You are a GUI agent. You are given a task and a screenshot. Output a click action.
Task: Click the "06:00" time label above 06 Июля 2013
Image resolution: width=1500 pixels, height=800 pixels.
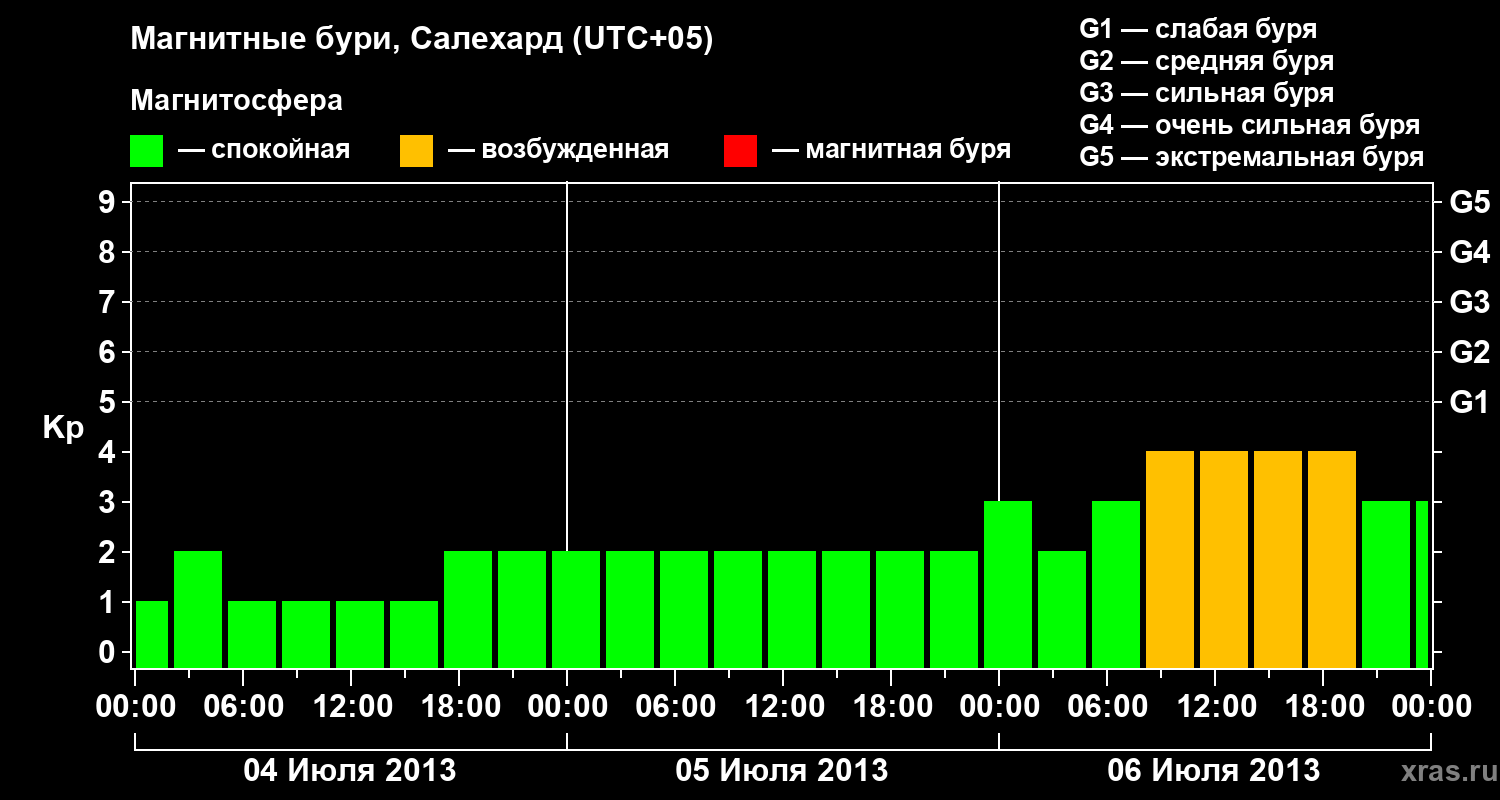pyautogui.click(x=1108, y=707)
